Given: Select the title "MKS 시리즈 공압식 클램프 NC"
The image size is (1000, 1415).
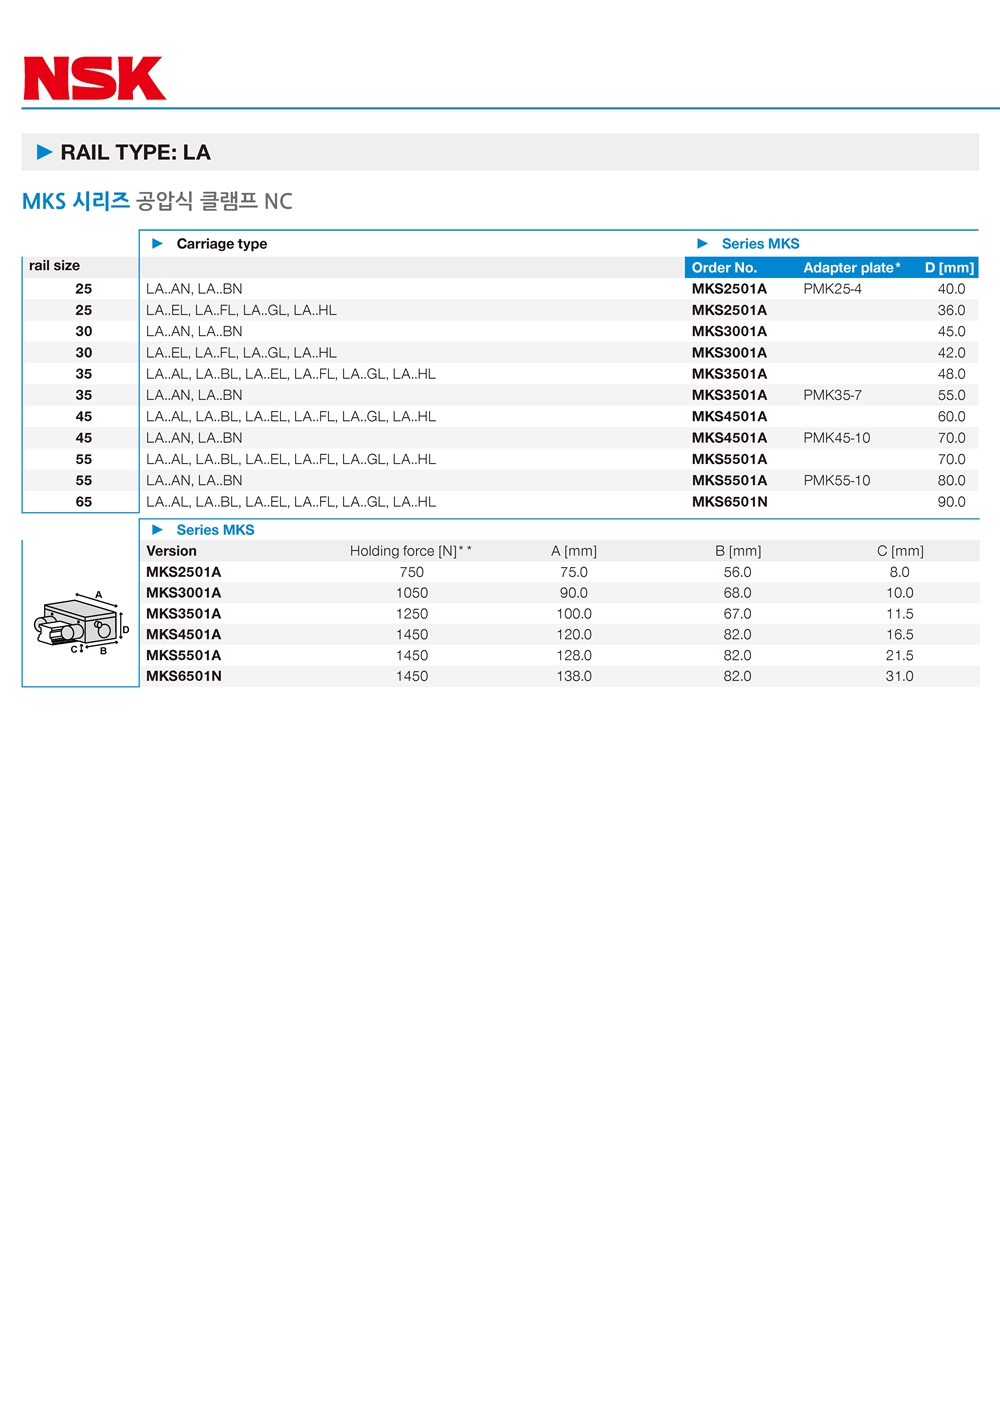Looking at the screenshot, I should click(x=157, y=201).
